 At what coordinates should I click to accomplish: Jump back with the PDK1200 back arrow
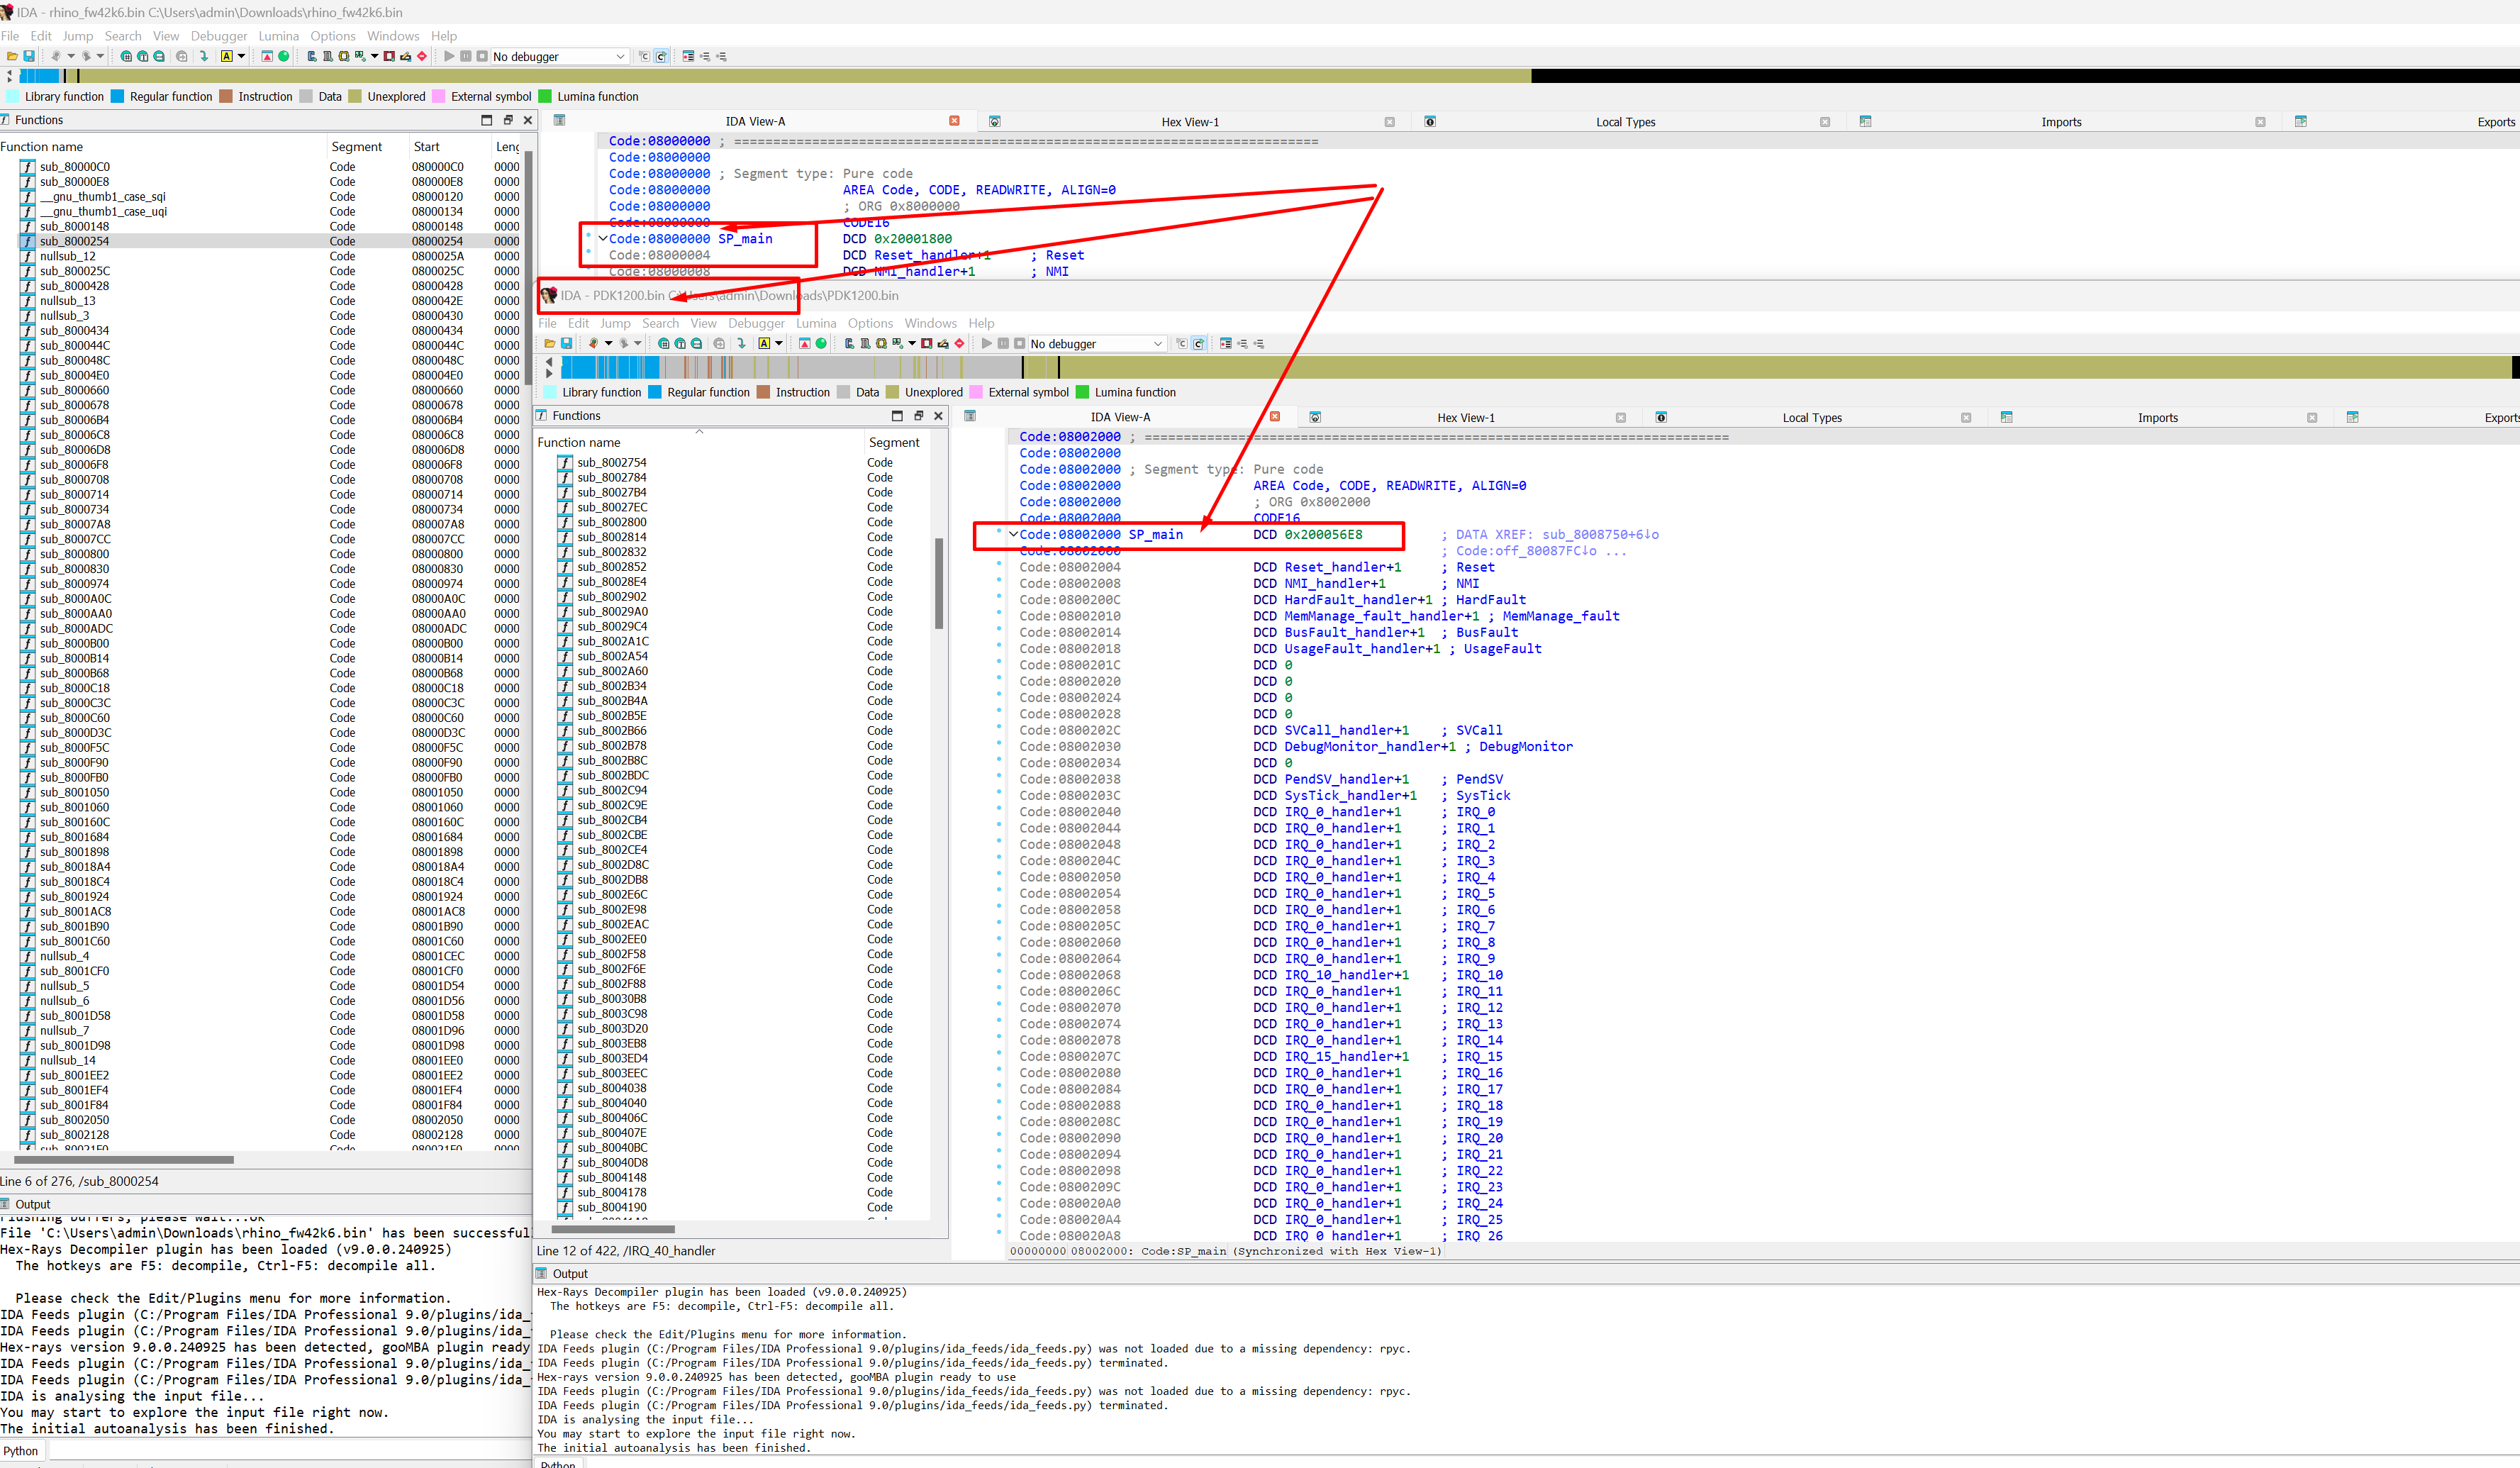click(593, 343)
